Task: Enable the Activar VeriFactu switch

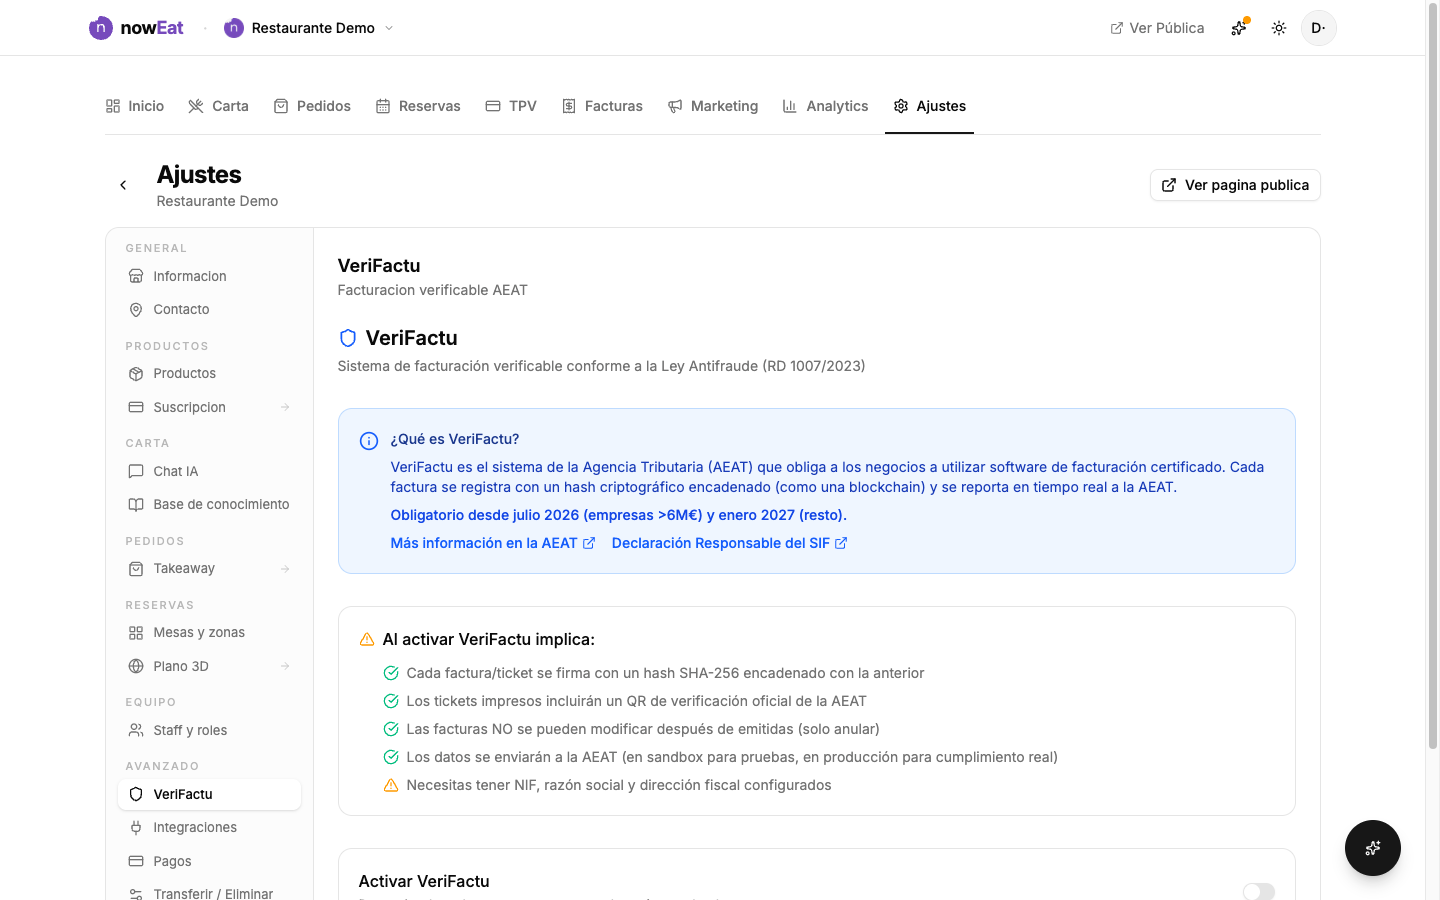Action: (1259, 891)
